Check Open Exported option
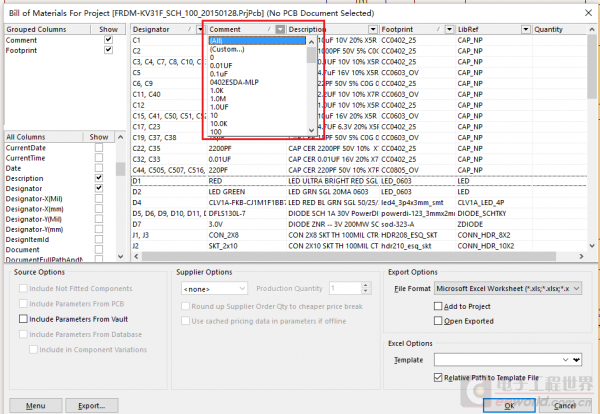600x414 pixels. point(438,321)
